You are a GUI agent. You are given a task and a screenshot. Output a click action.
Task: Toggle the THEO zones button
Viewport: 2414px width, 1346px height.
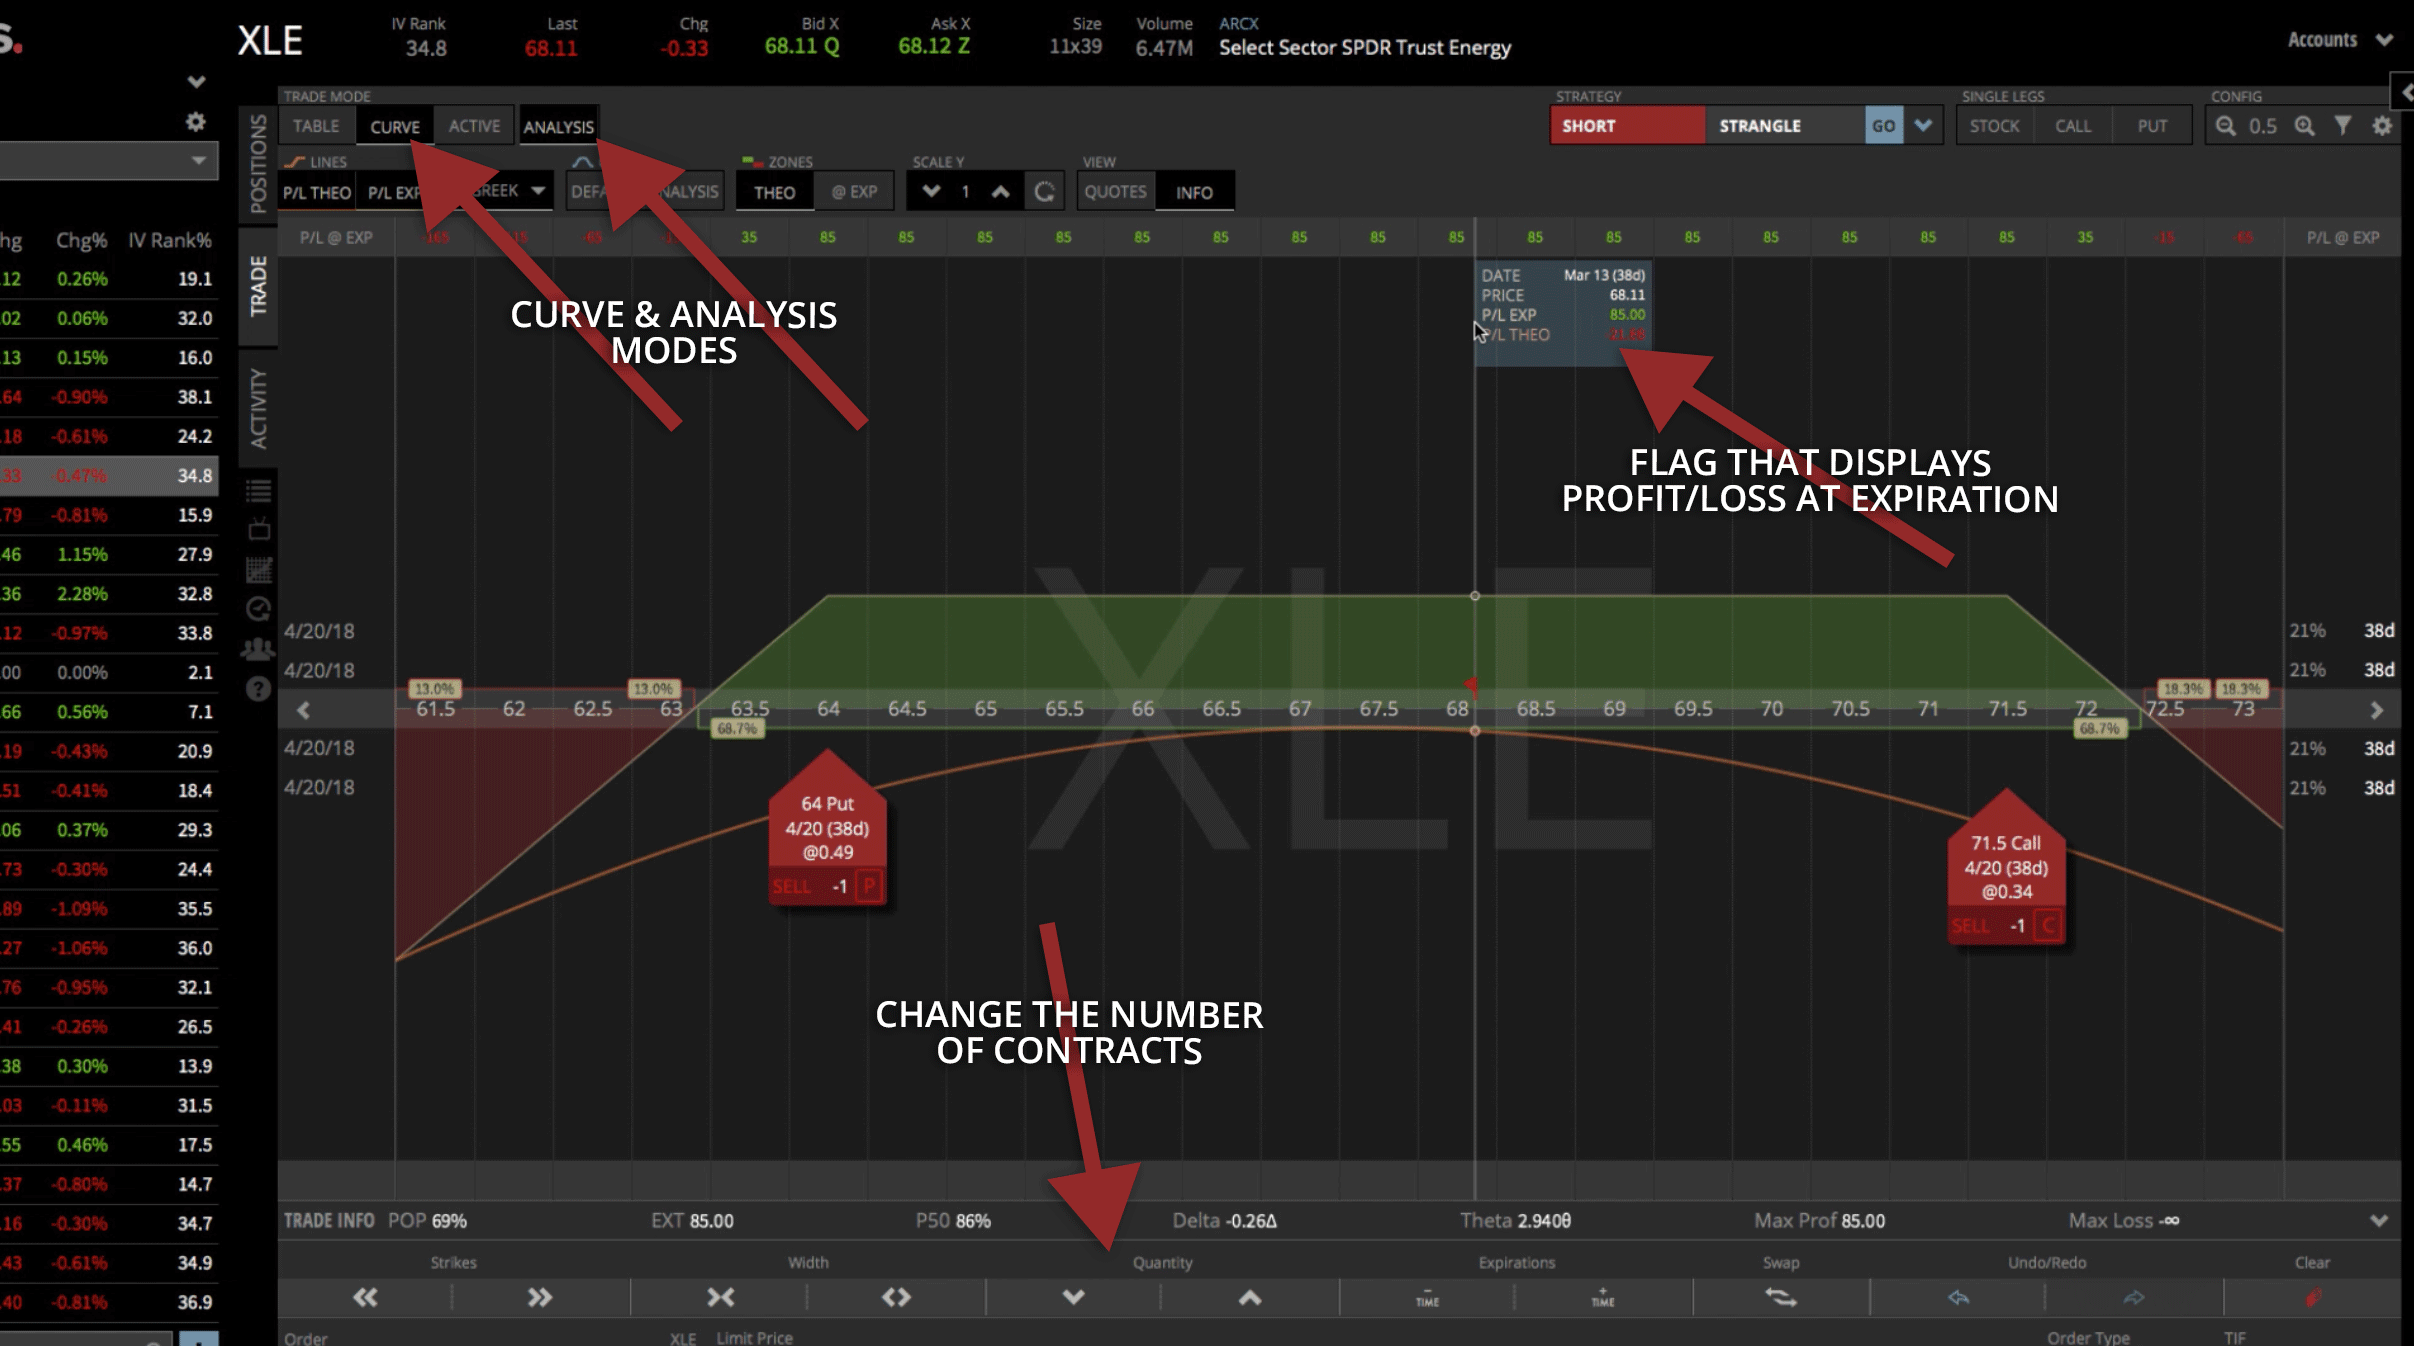774,192
